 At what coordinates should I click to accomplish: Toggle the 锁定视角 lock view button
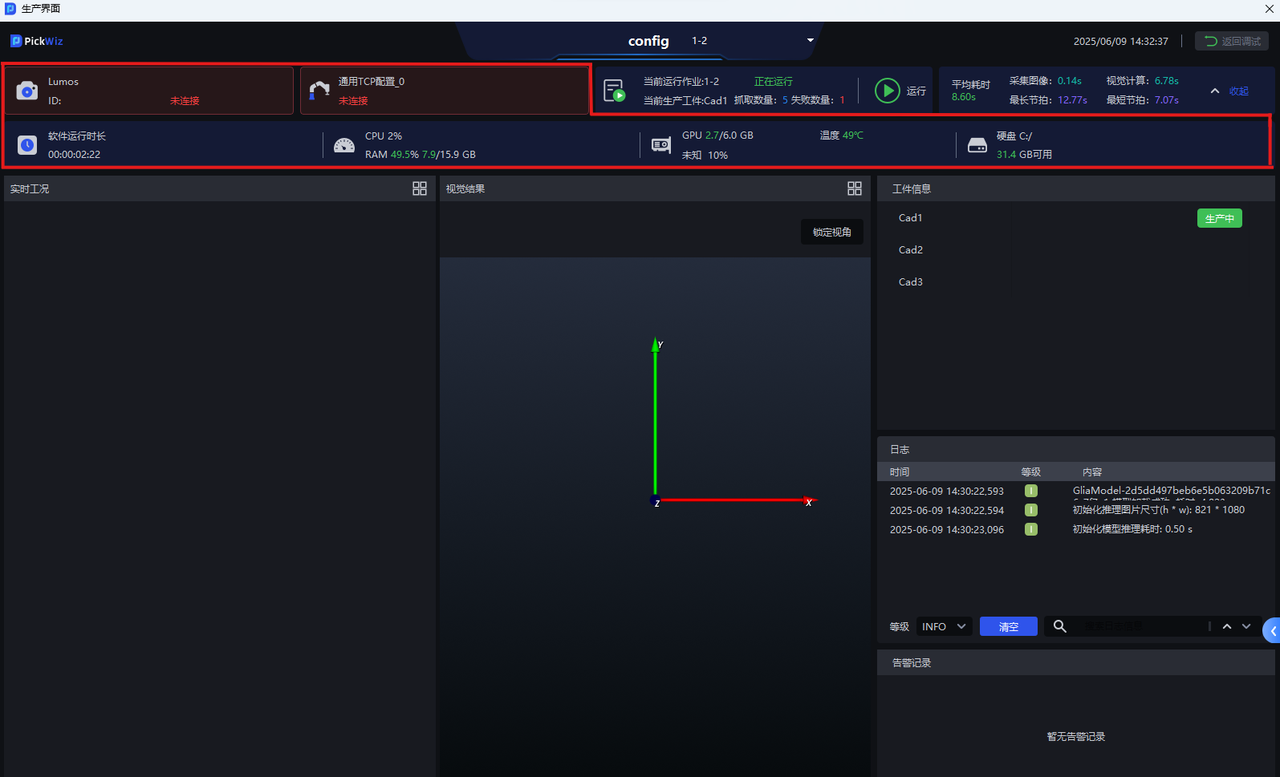point(831,232)
